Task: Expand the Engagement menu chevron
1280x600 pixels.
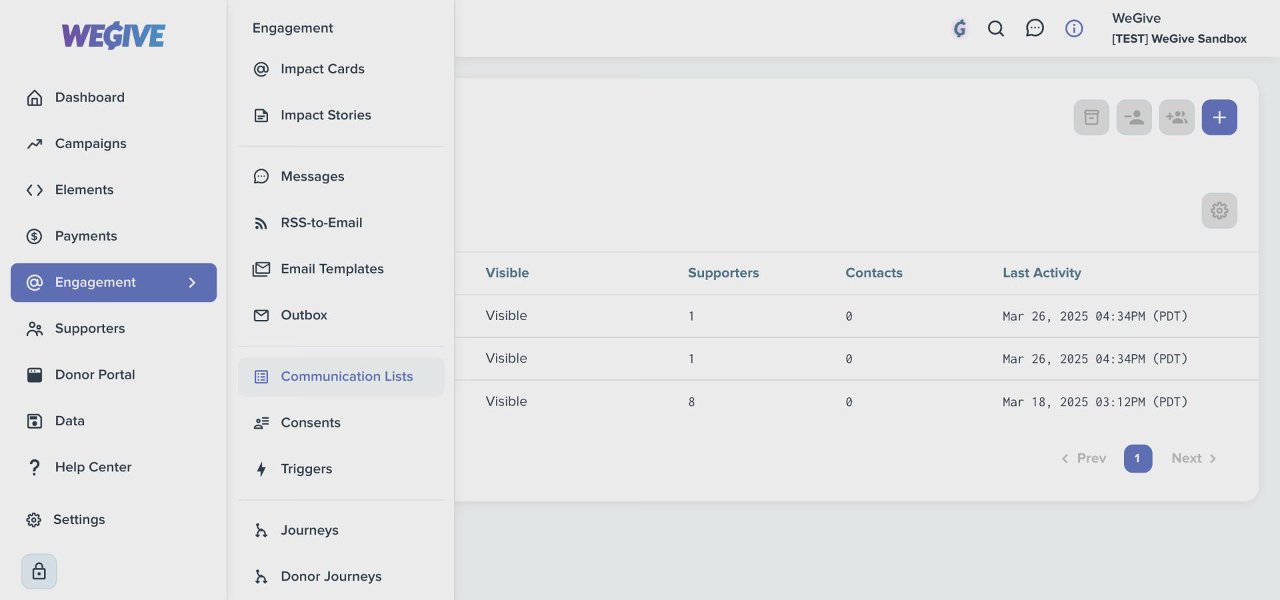Action: click(192, 283)
